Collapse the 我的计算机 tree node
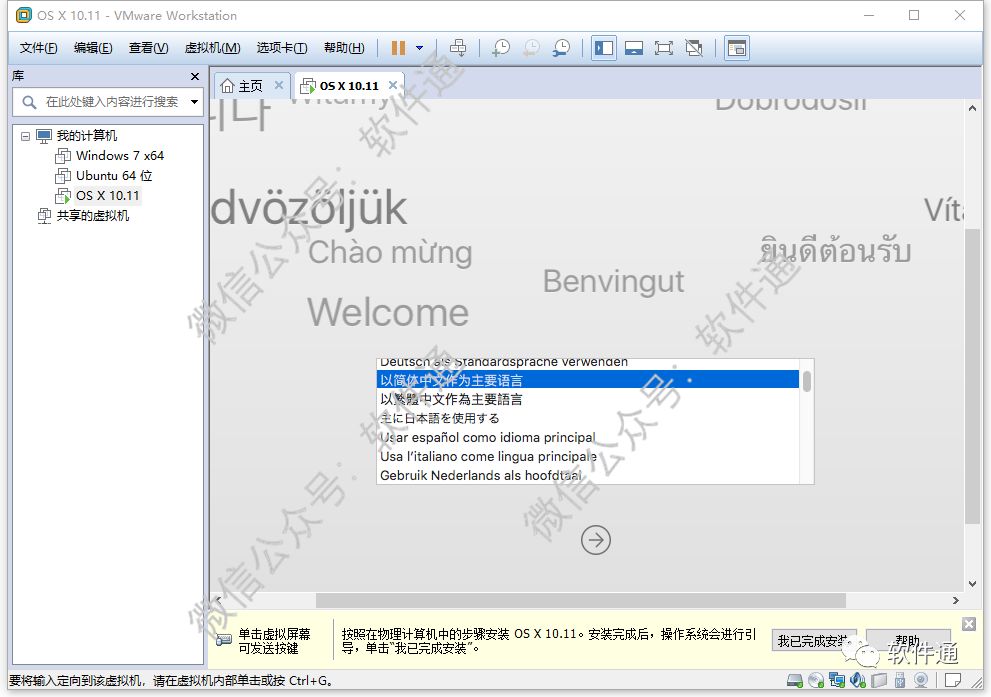The height and width of the screenshot is (697, 991). [25, 136]
